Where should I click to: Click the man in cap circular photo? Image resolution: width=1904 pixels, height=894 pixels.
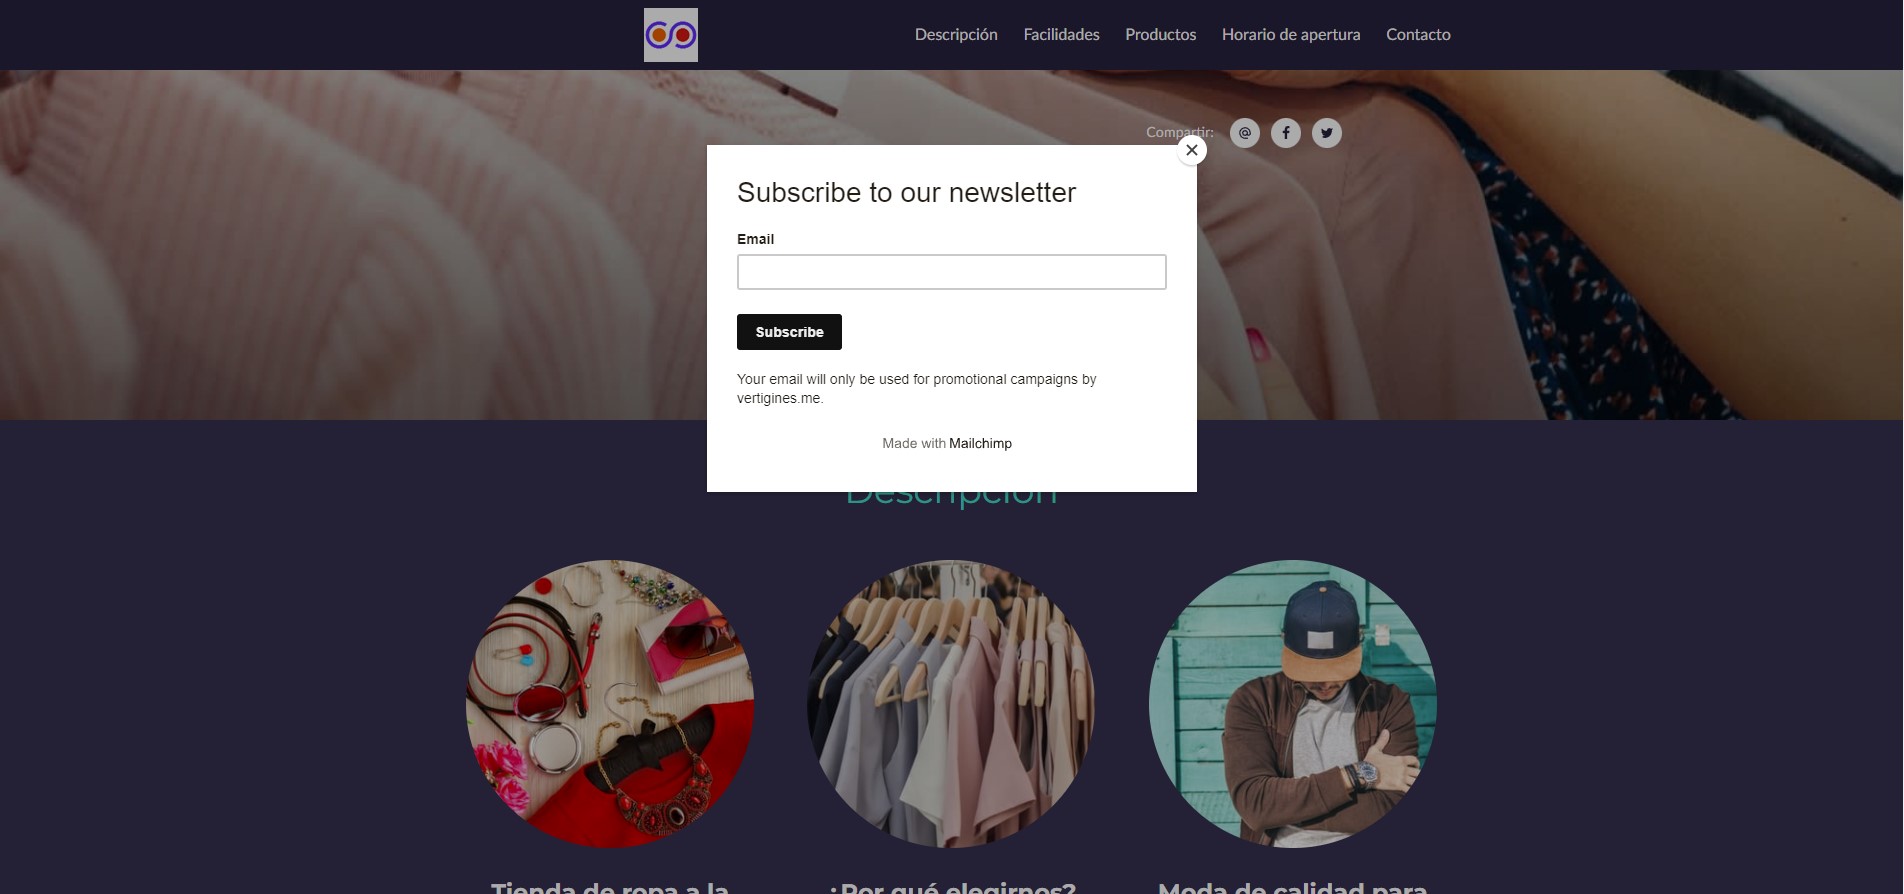pos(1292,703)
